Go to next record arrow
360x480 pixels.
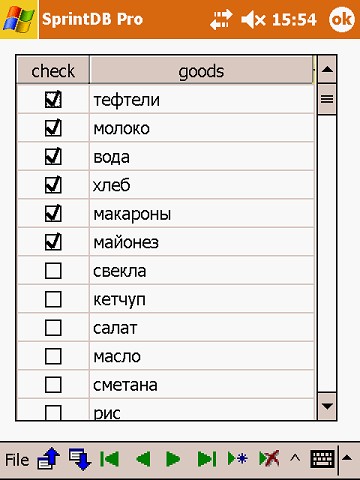173,459
